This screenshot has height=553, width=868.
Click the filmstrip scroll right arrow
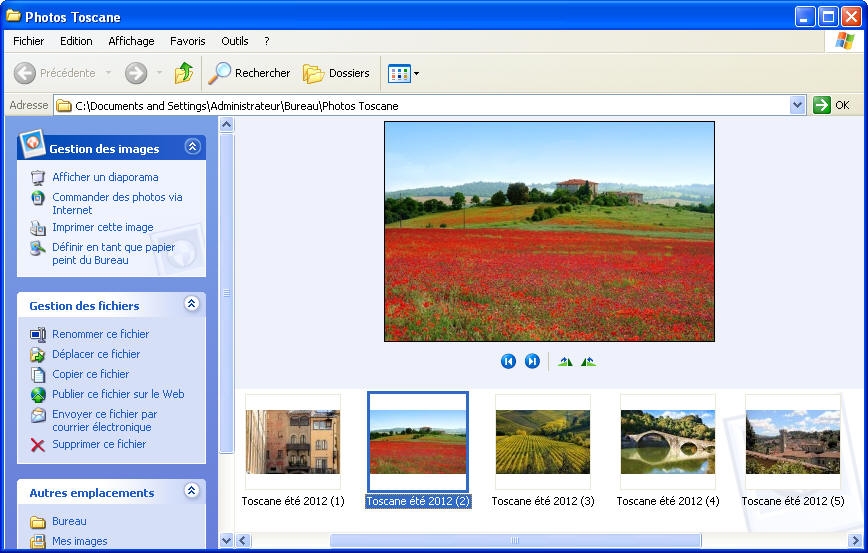coord(855,540)
